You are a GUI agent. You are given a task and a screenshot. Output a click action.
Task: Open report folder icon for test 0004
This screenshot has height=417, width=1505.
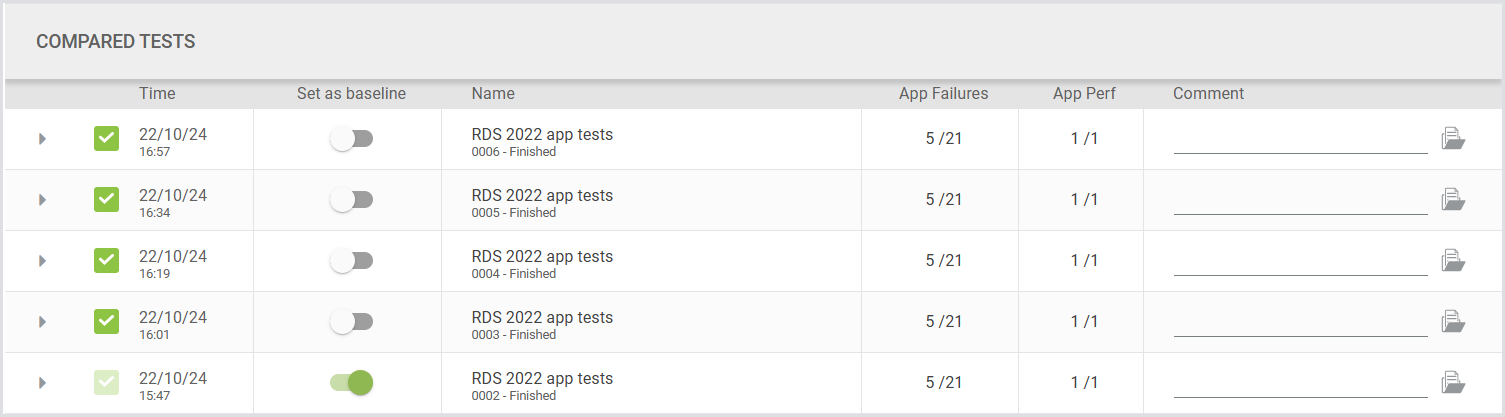pyautogui.click(x=1452, y=261)
